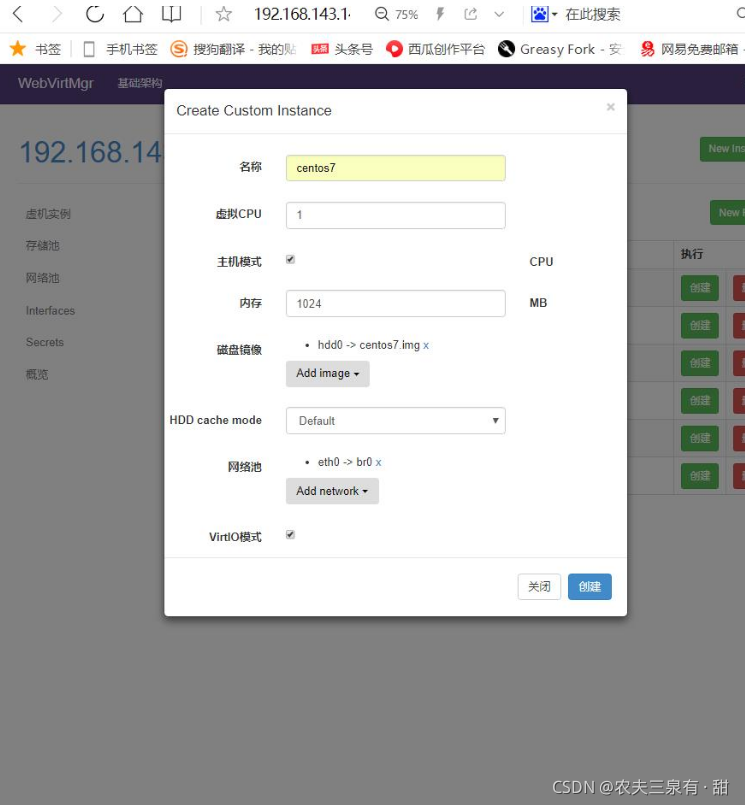Reload the page with the refresh icon
The height and width of the screenshot is (805, 745).
pyautogui.click(x=95, y=14)
